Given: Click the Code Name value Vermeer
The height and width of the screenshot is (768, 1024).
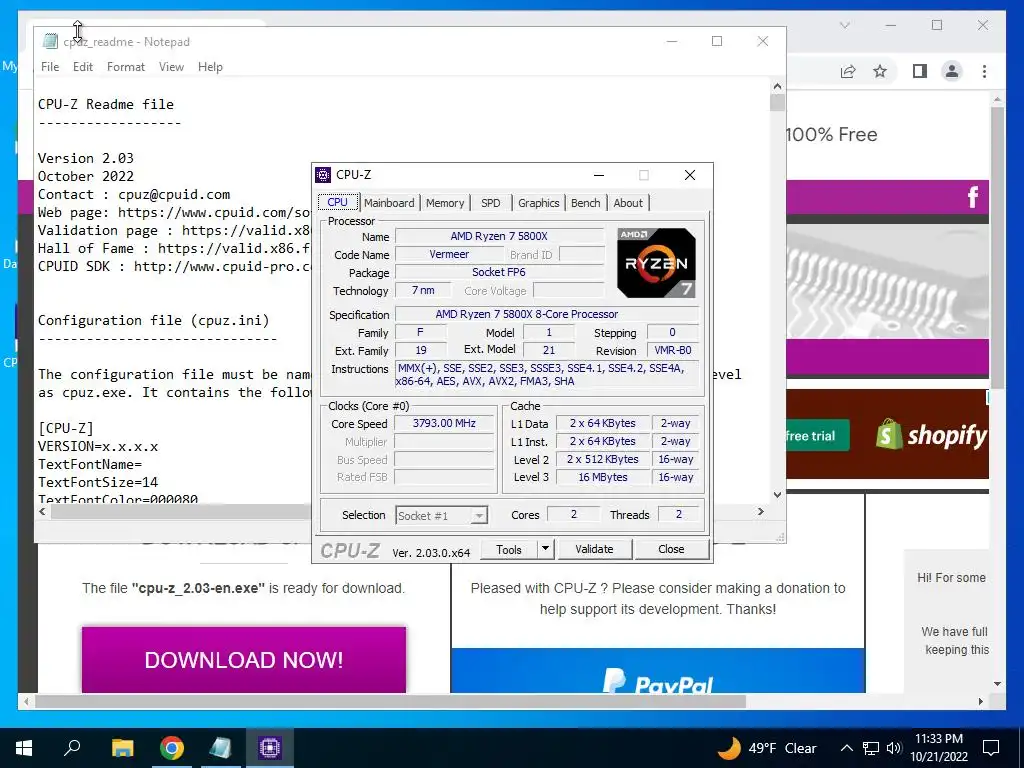Looking at the screenshot, I should tap(449, 254).
